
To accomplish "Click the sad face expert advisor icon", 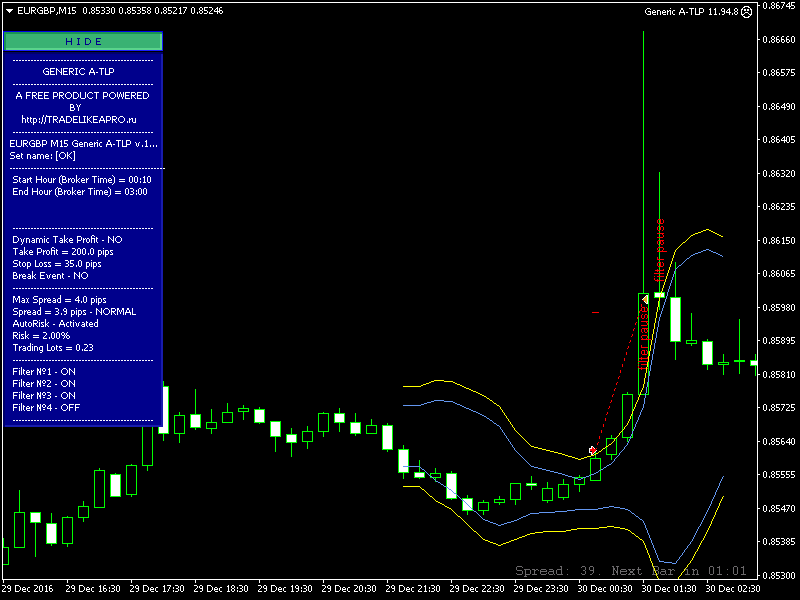I will click(x=746, y=12).
